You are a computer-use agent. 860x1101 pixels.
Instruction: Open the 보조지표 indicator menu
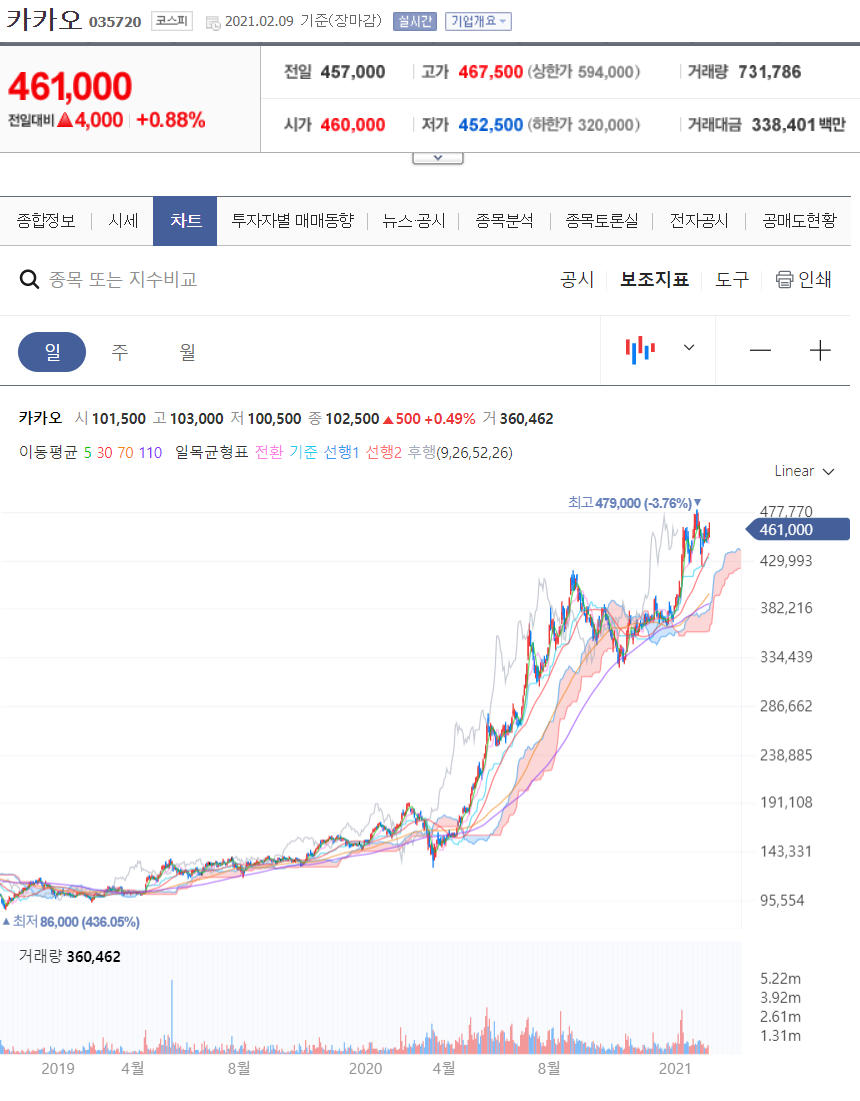654,279
